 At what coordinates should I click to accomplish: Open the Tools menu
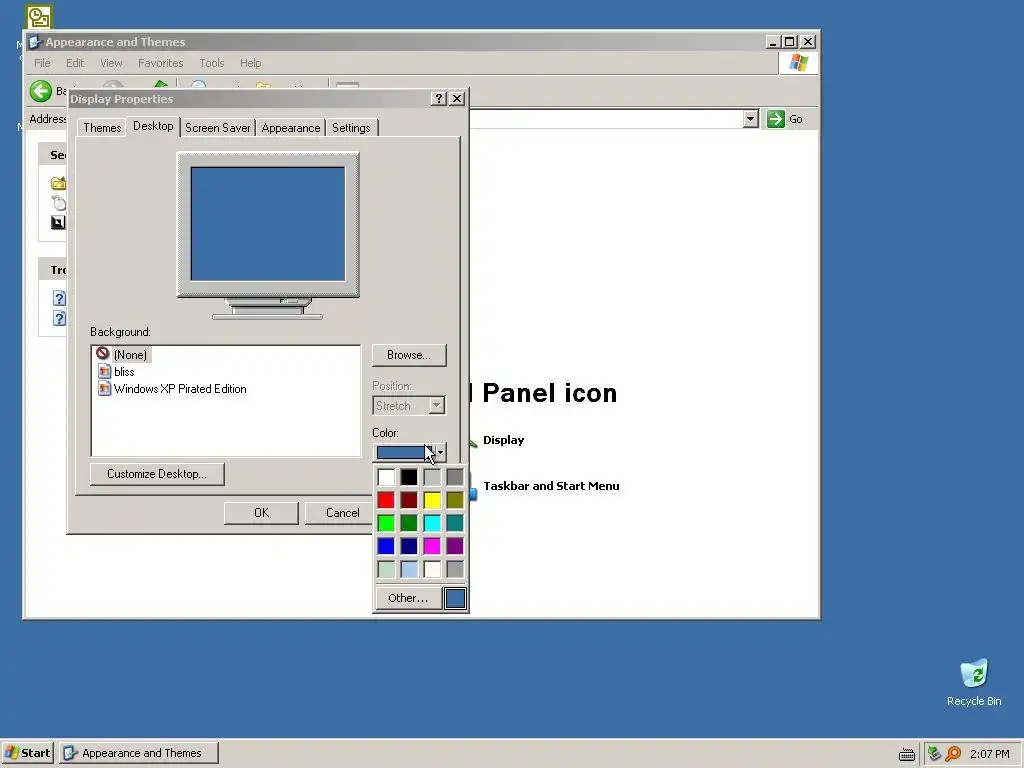212,63
